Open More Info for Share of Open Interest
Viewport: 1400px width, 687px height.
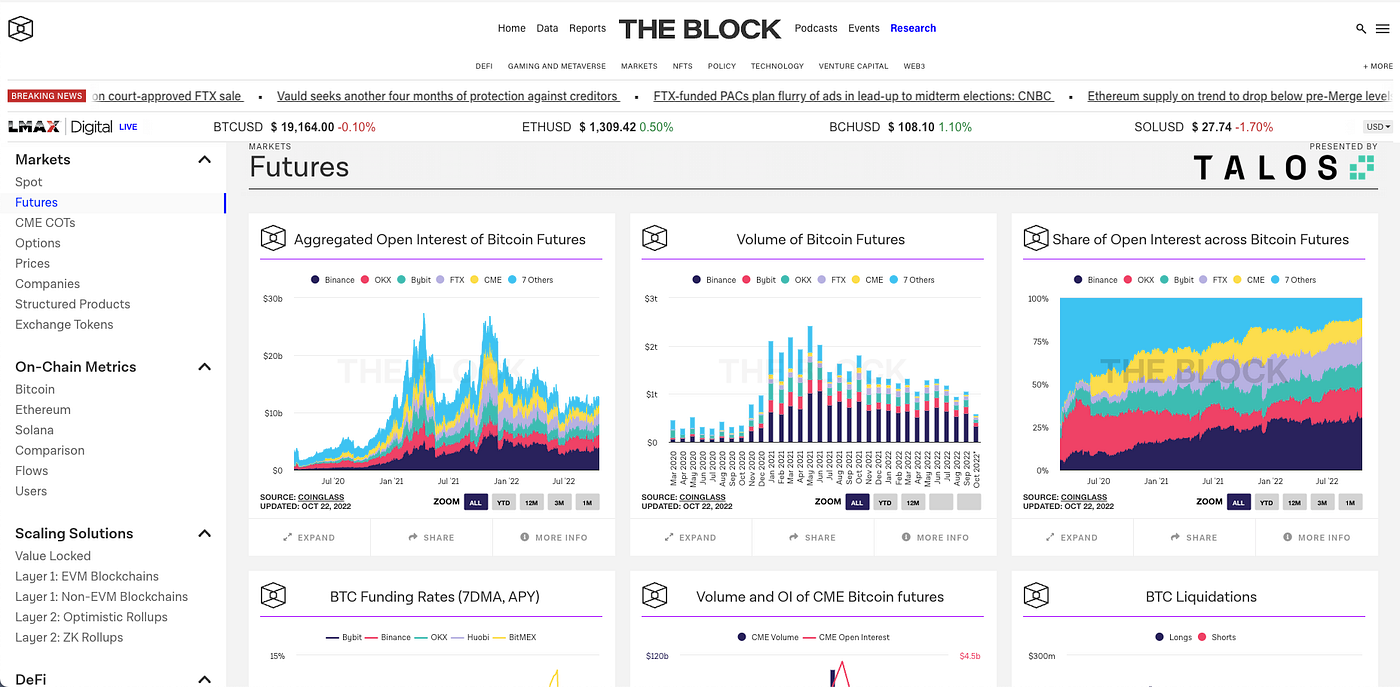click(1317, 538)
